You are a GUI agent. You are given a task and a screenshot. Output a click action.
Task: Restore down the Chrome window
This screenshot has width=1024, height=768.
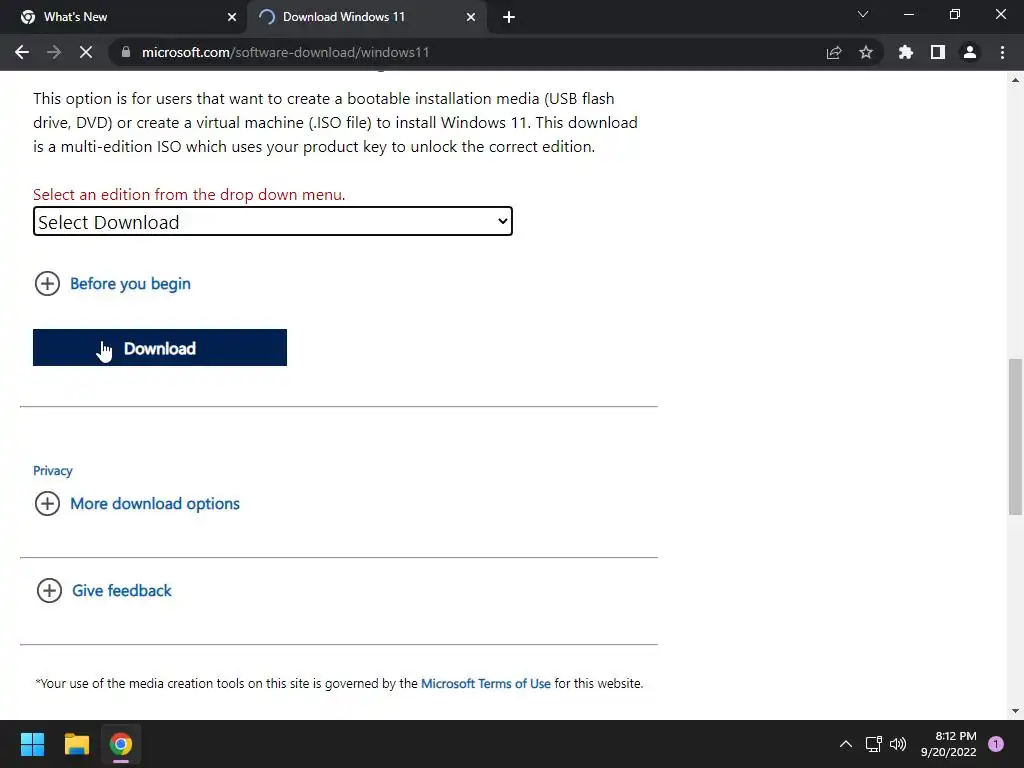pyautogui.click(x=955, y=14)
